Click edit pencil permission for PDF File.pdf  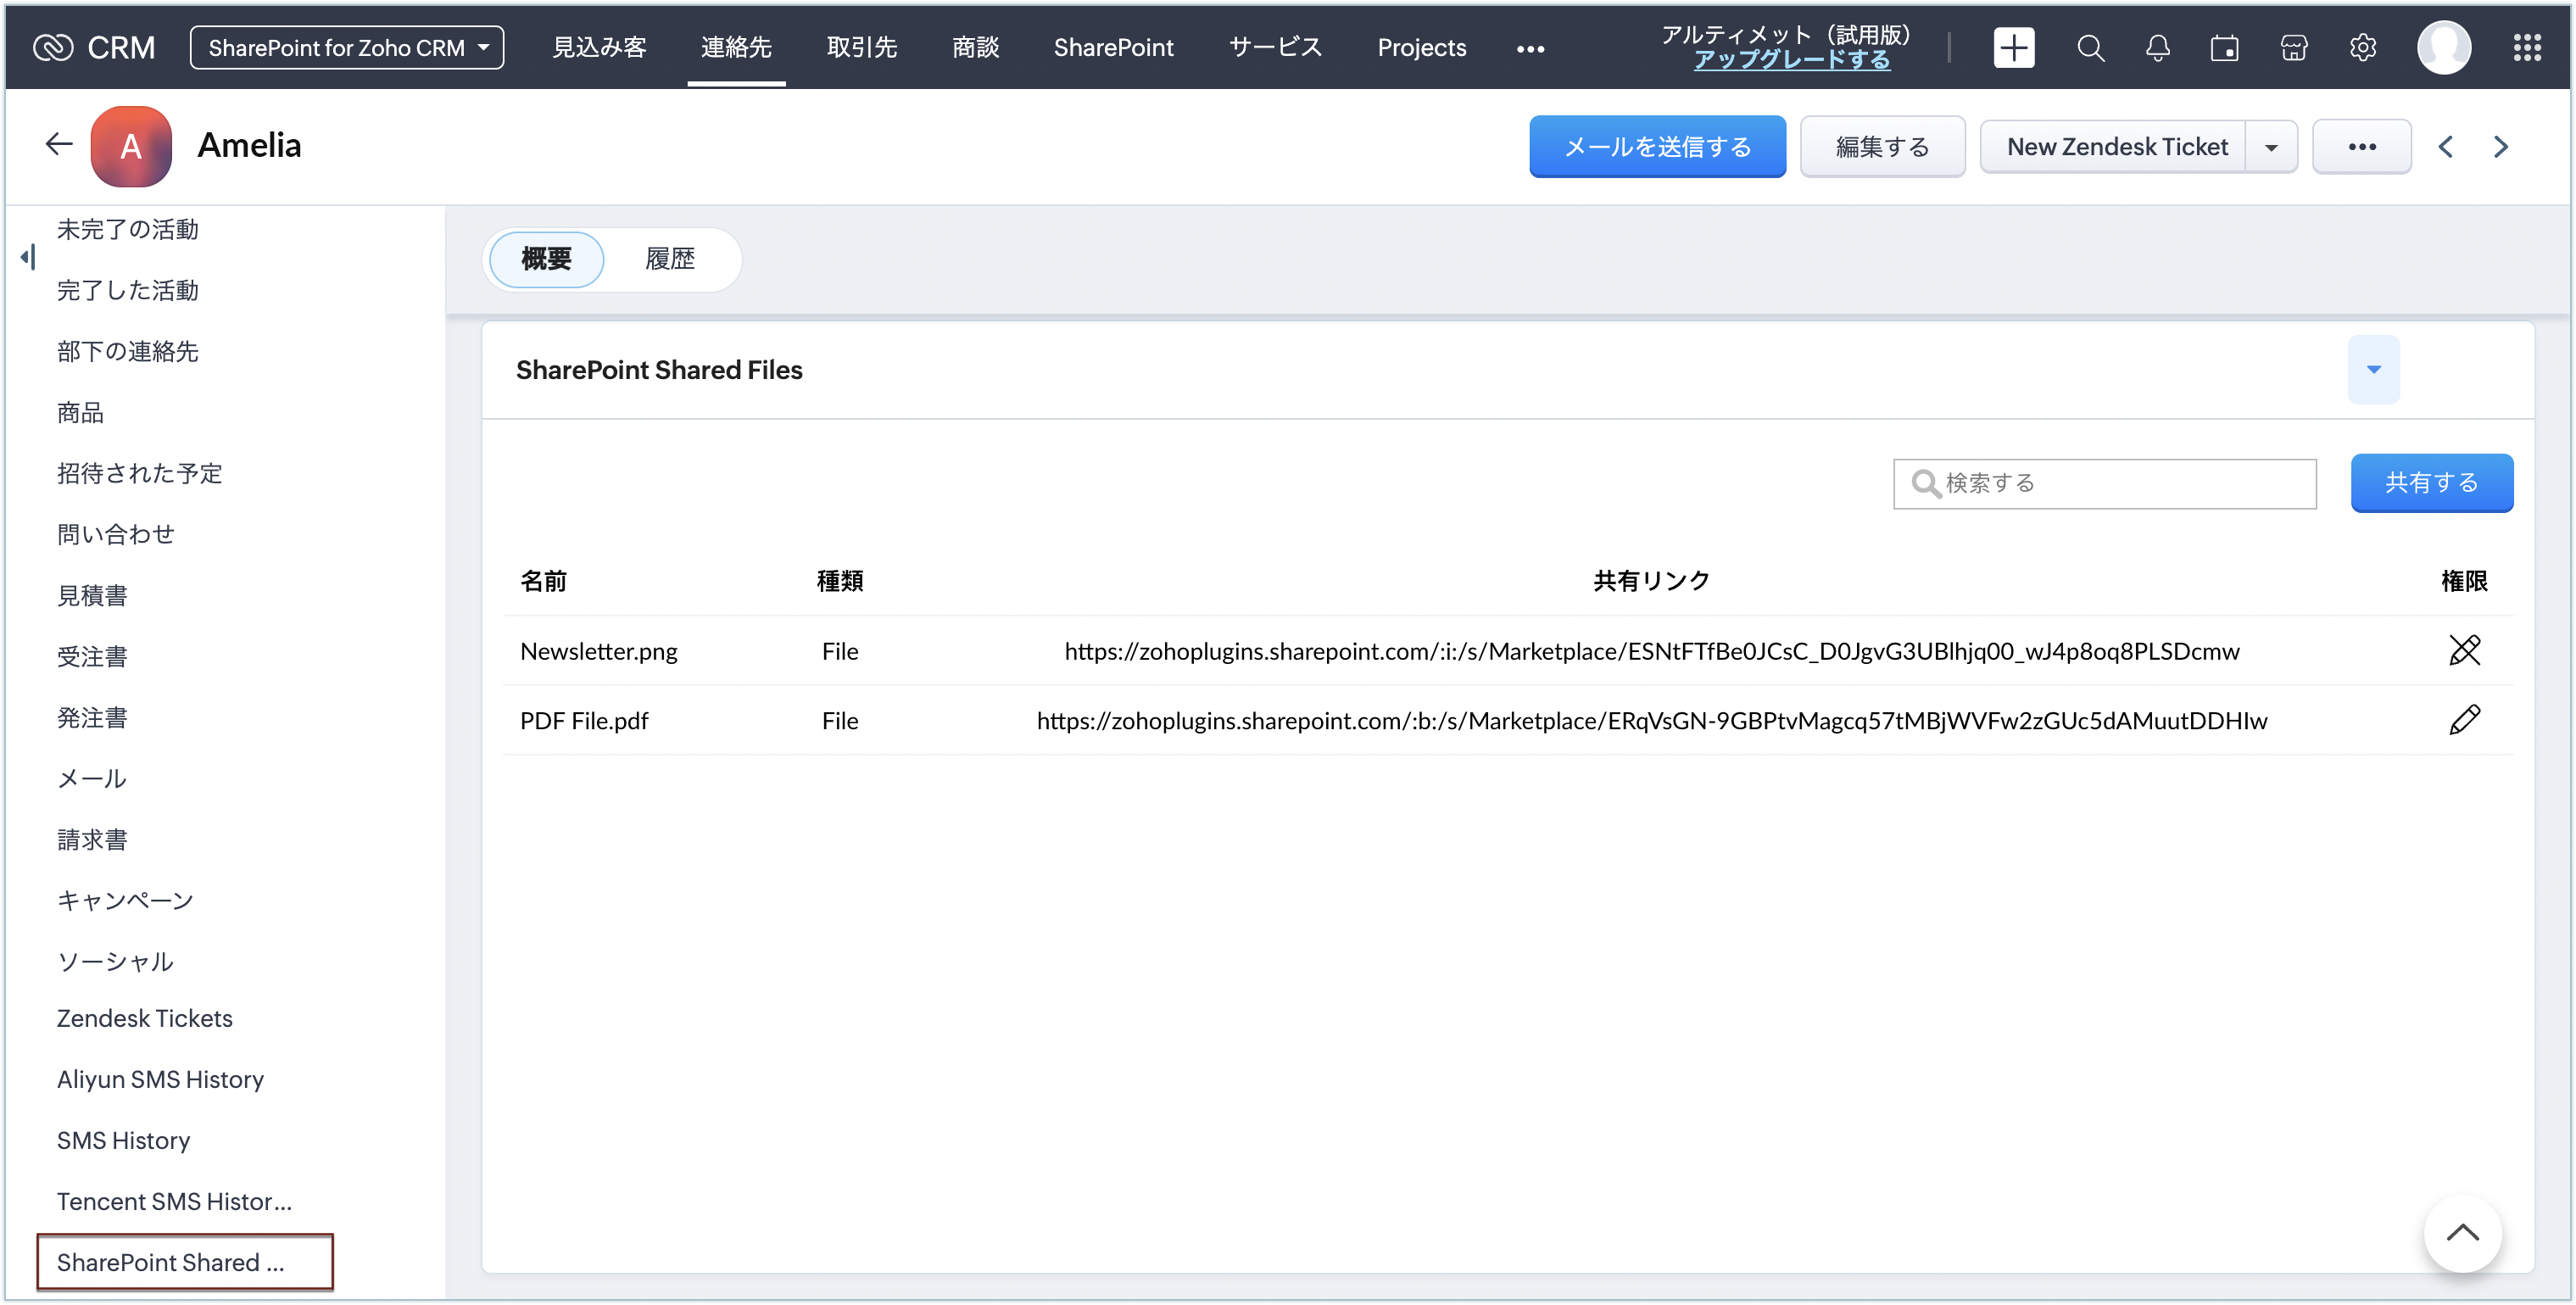[x=2464, y=720]
